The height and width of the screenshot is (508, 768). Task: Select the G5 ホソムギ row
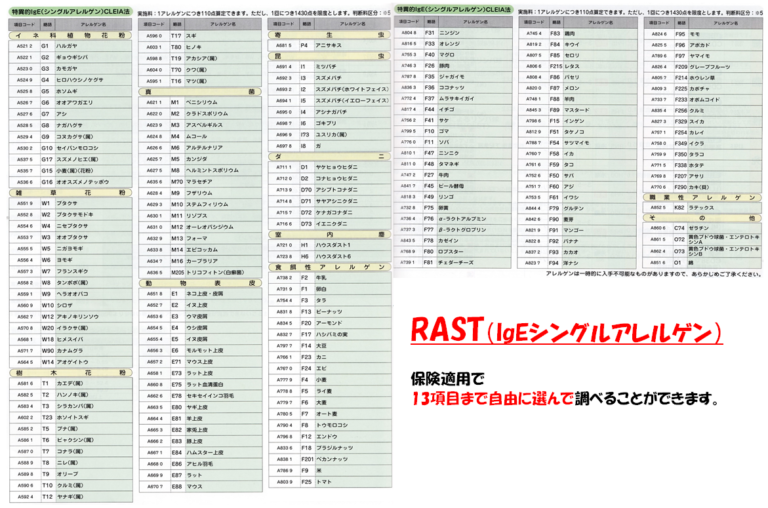[x=71, y=91]
